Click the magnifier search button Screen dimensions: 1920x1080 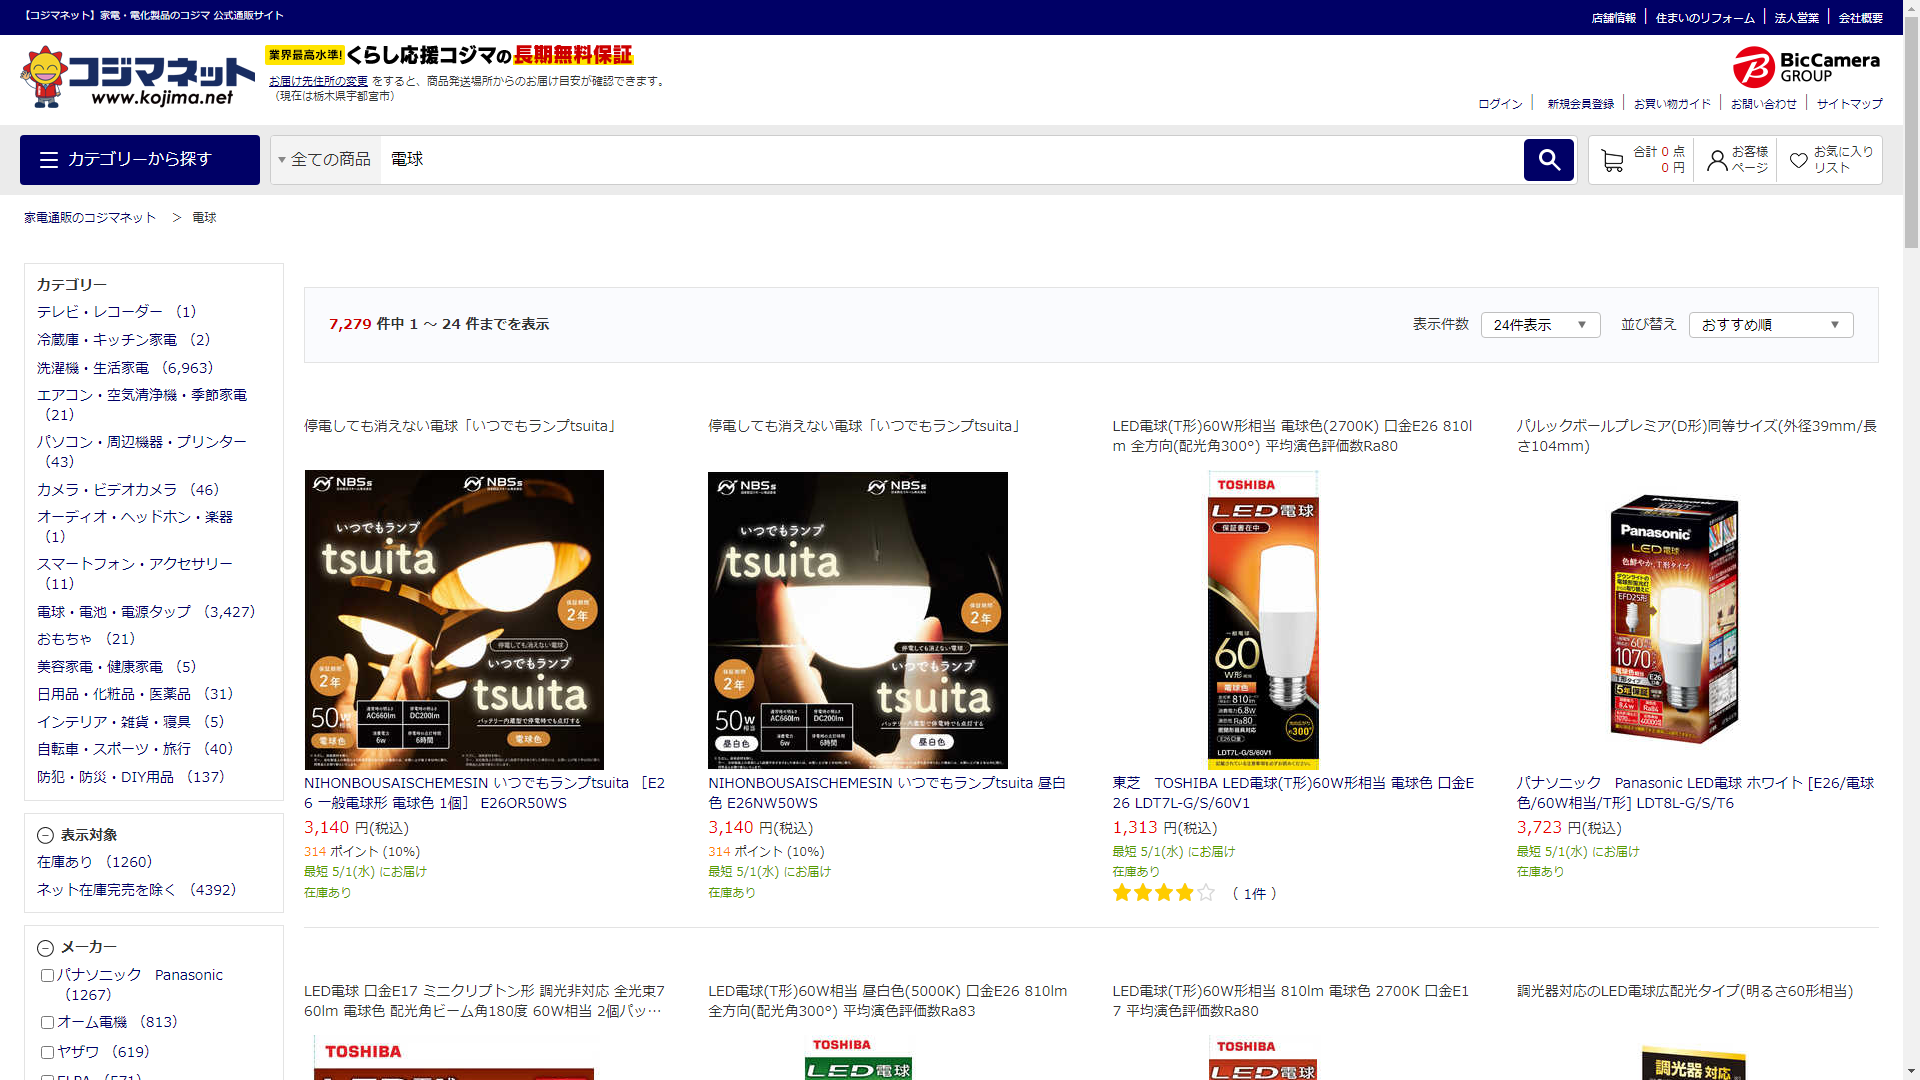click(x=1548, y=160)
